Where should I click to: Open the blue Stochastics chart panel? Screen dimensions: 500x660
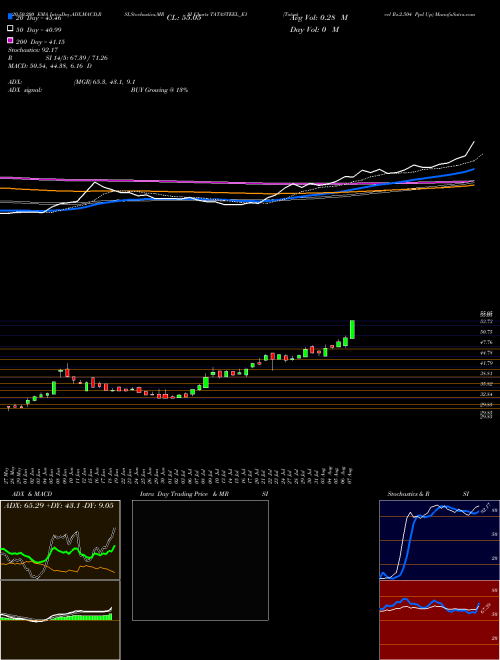439,540
